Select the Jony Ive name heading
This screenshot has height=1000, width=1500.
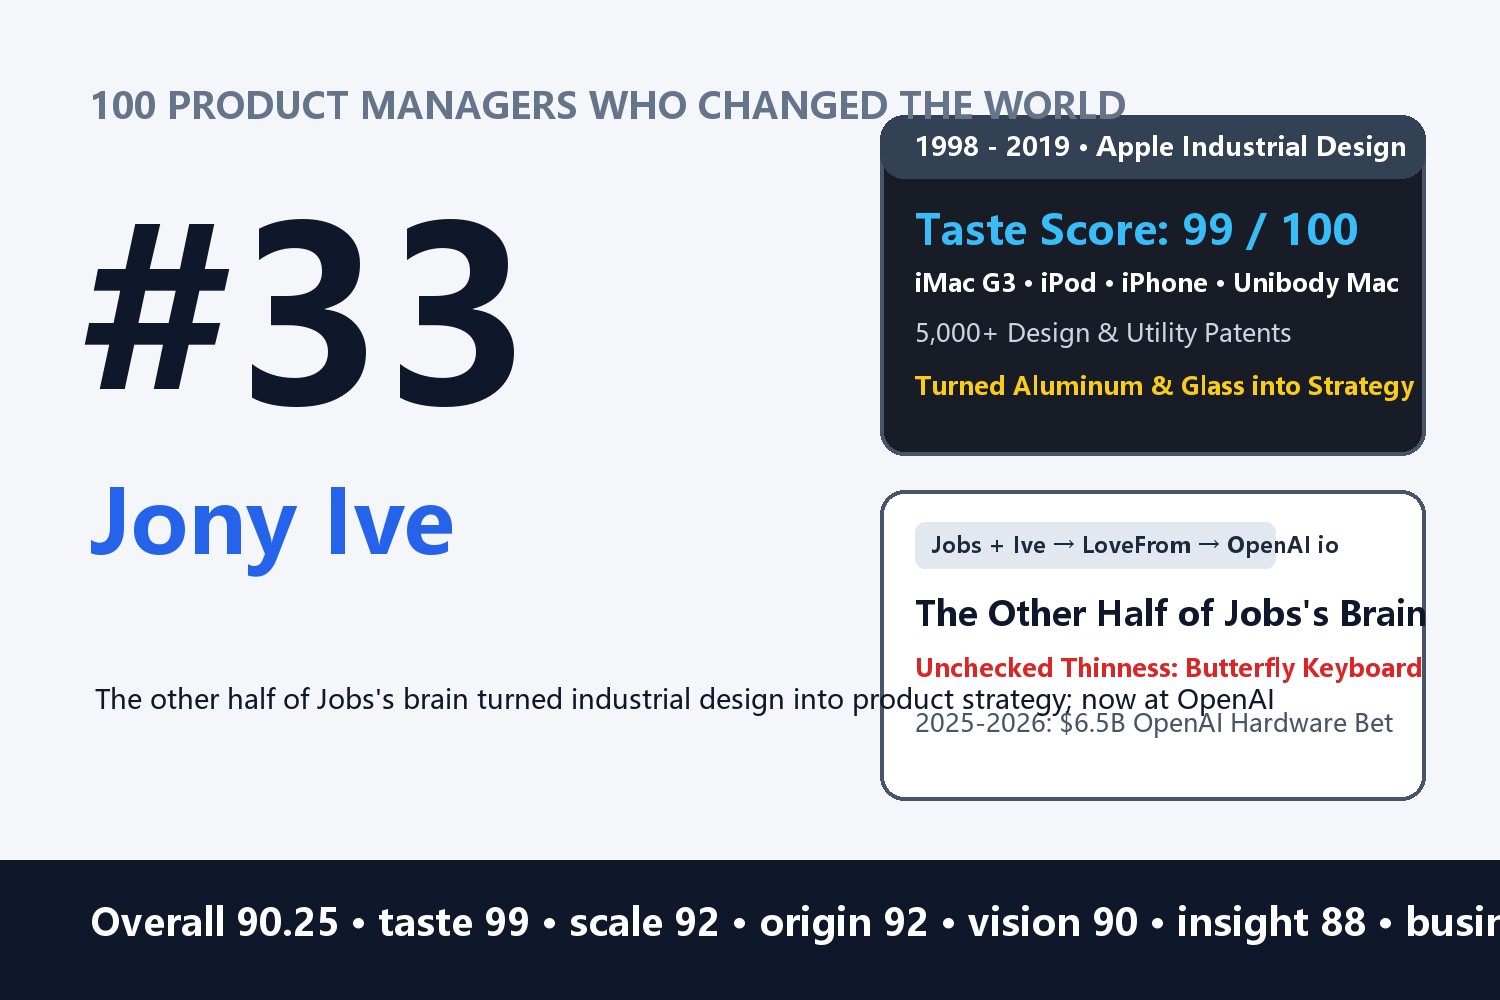[x=272, y=524]
